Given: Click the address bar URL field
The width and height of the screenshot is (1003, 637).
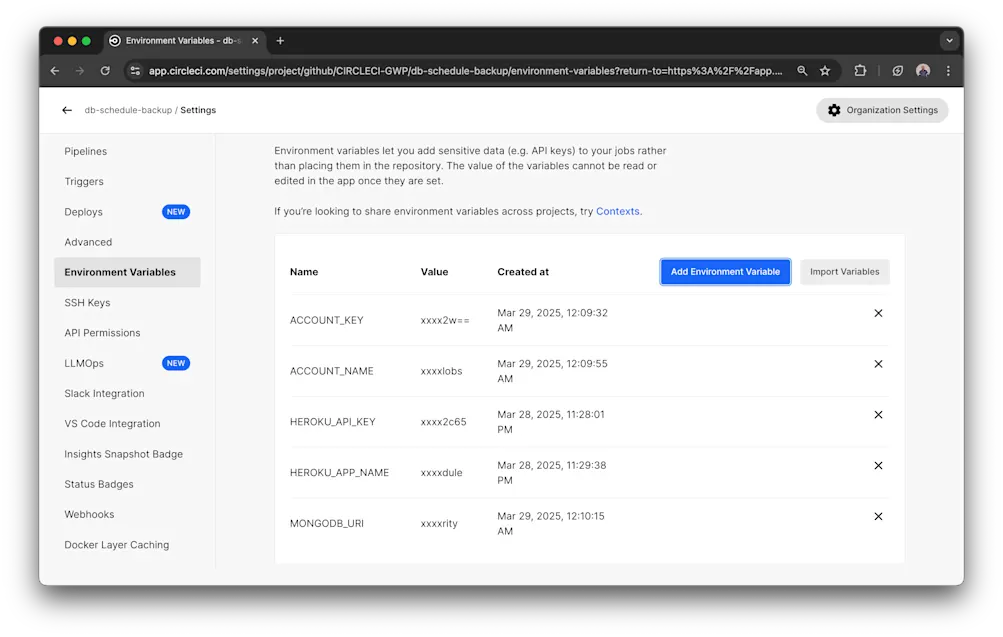Looking at the screenshot, I should point(465,71).
